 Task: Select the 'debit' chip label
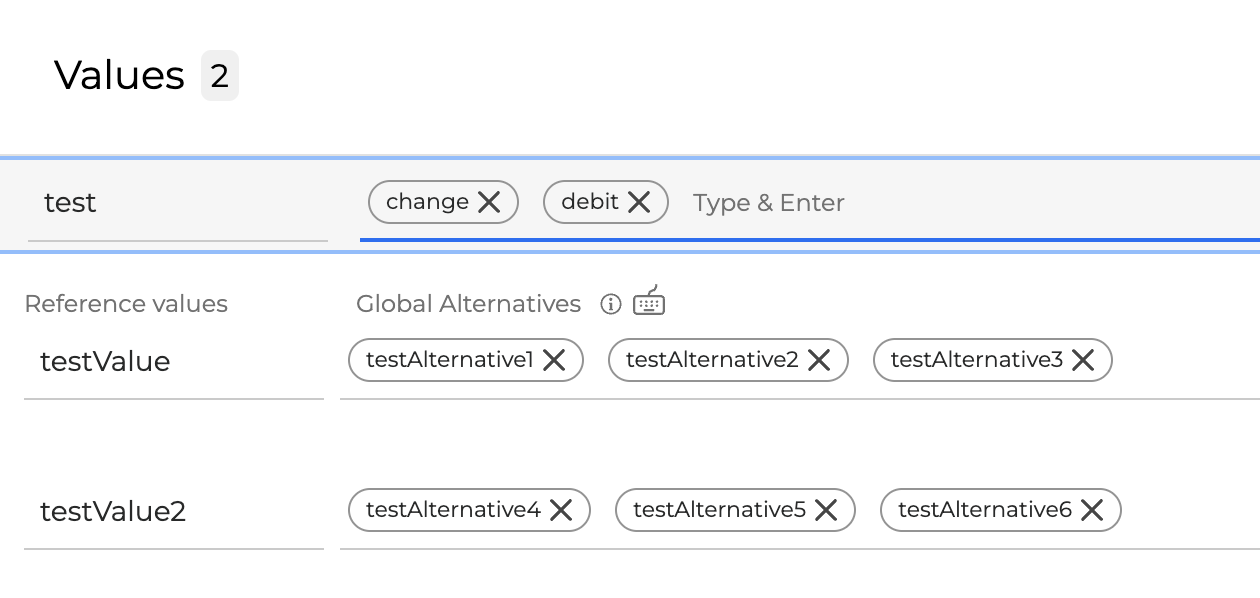pyautogui.click(x=590, y=202)
